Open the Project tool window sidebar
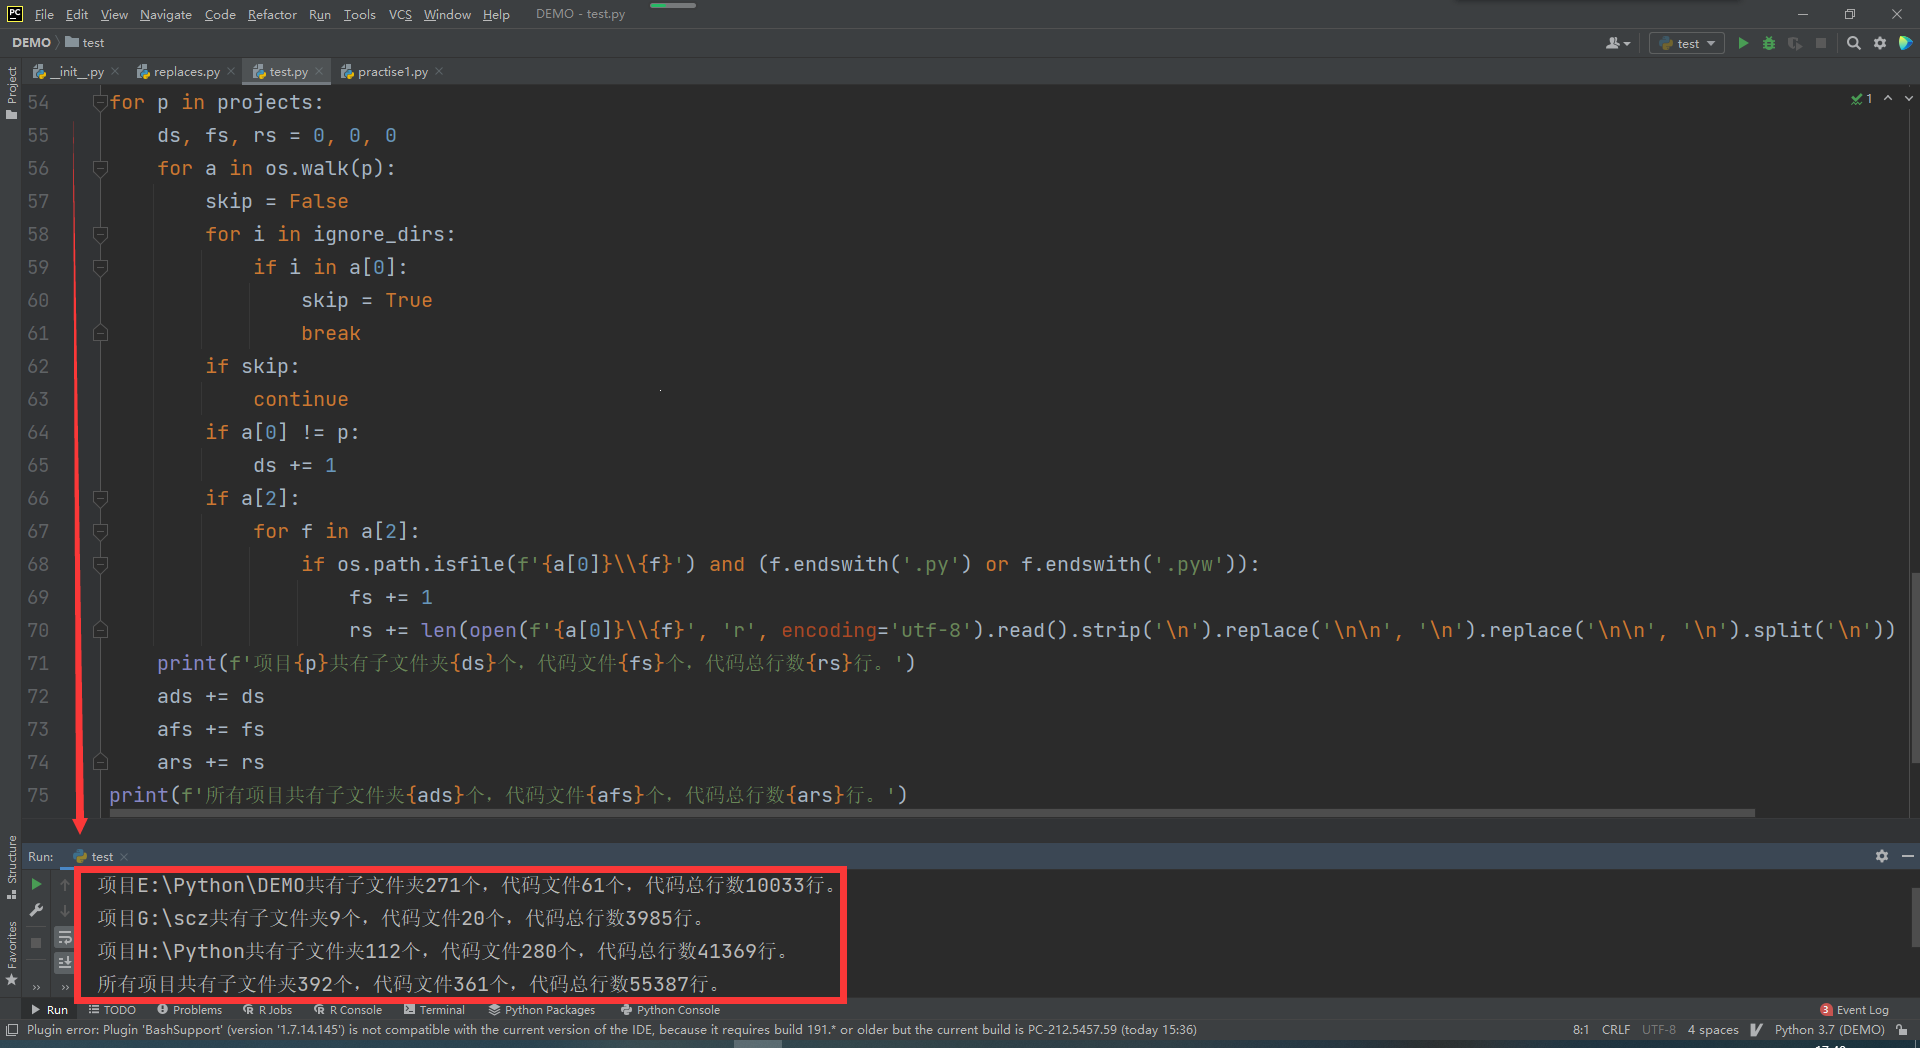Viewport: 1920px width, 1048px height. pos(11,92)
